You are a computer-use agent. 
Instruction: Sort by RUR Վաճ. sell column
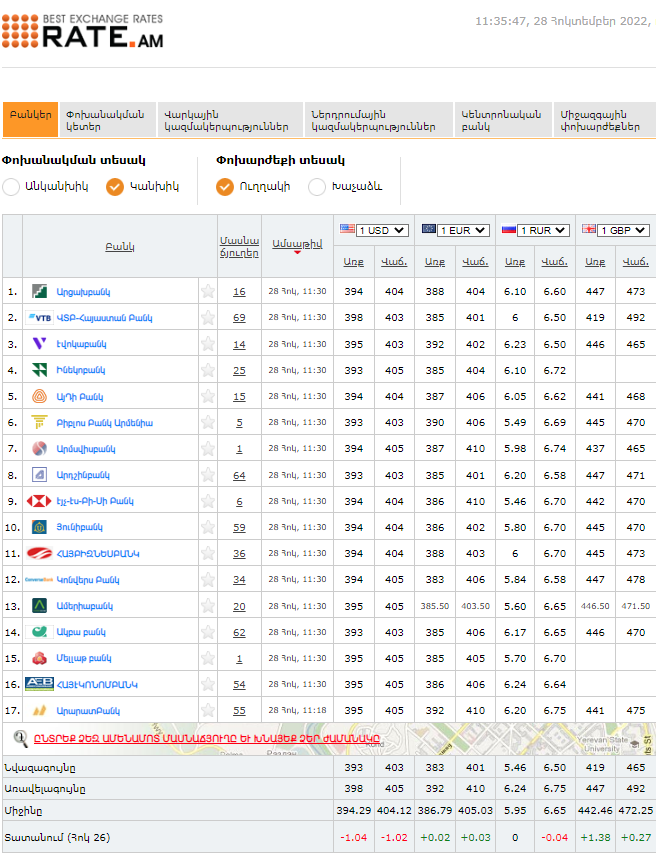click(x=555, y=262)
